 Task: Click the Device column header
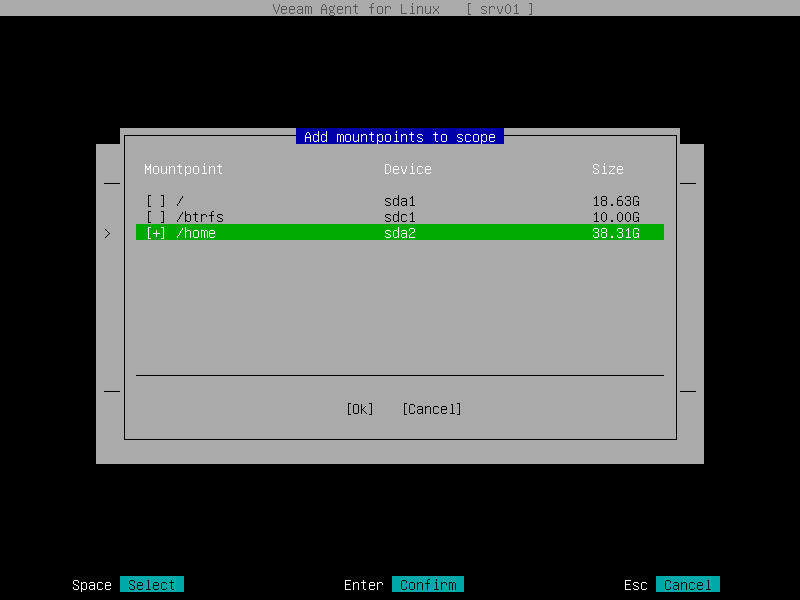tap(408, 169)
